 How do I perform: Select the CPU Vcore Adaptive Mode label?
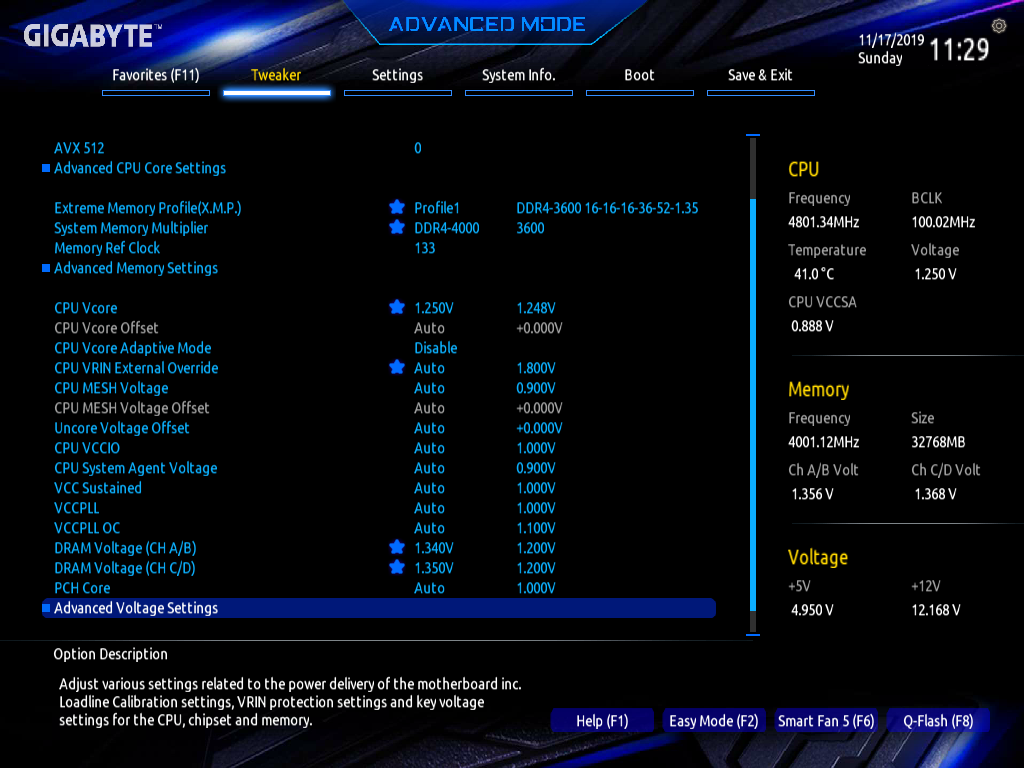click(x=133, y=348)
